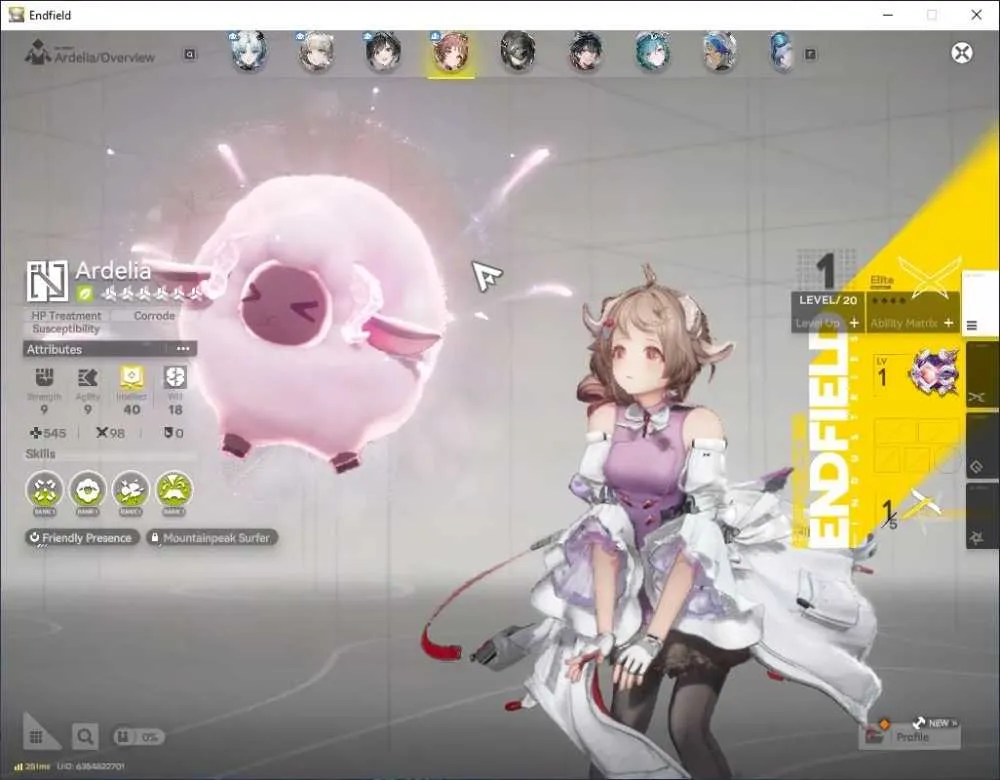
Task: Click the locked Mountainpeak Surfer talent
Action: 212,538
